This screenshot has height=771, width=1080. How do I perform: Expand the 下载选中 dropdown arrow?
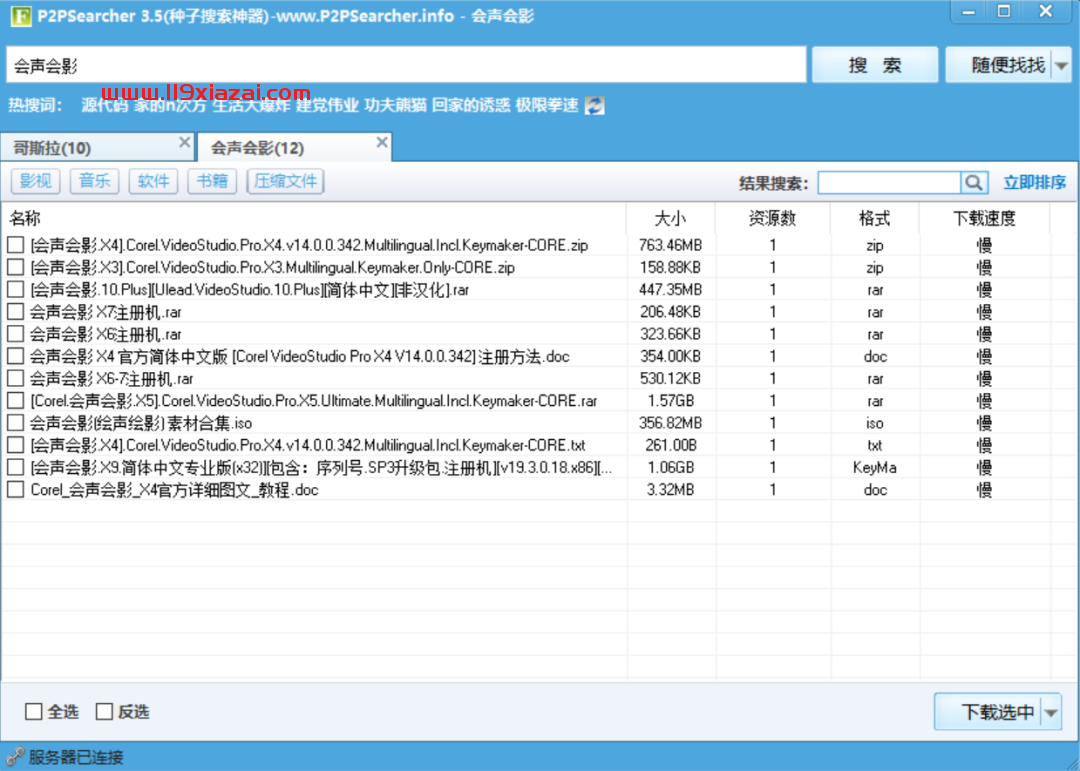pos(1051,712)
